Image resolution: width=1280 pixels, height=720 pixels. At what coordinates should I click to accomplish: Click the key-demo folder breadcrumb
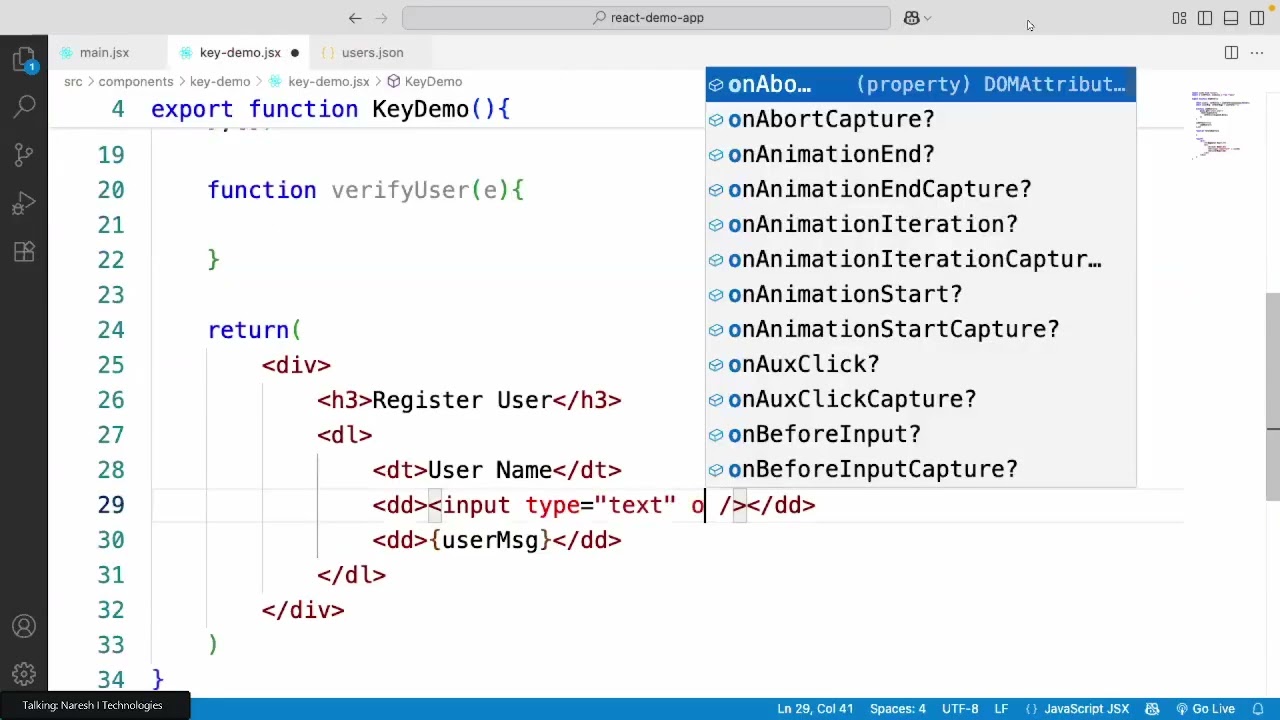pos(220,81)
